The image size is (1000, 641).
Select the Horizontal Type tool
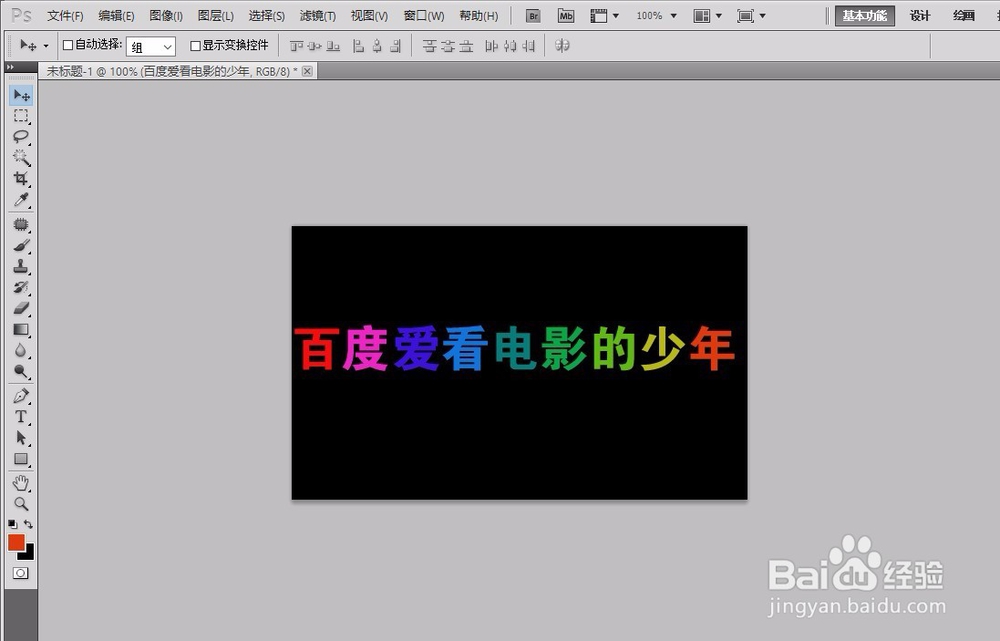(21, 417)
